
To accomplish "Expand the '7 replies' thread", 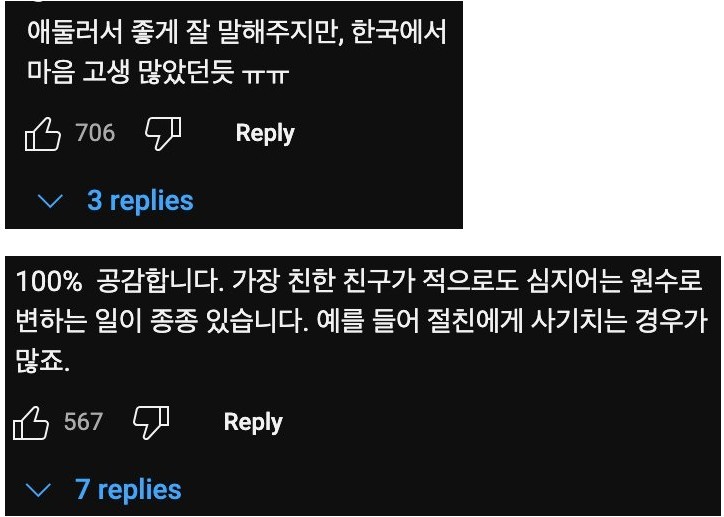I will pyautogui.click(x=128, y=490).
